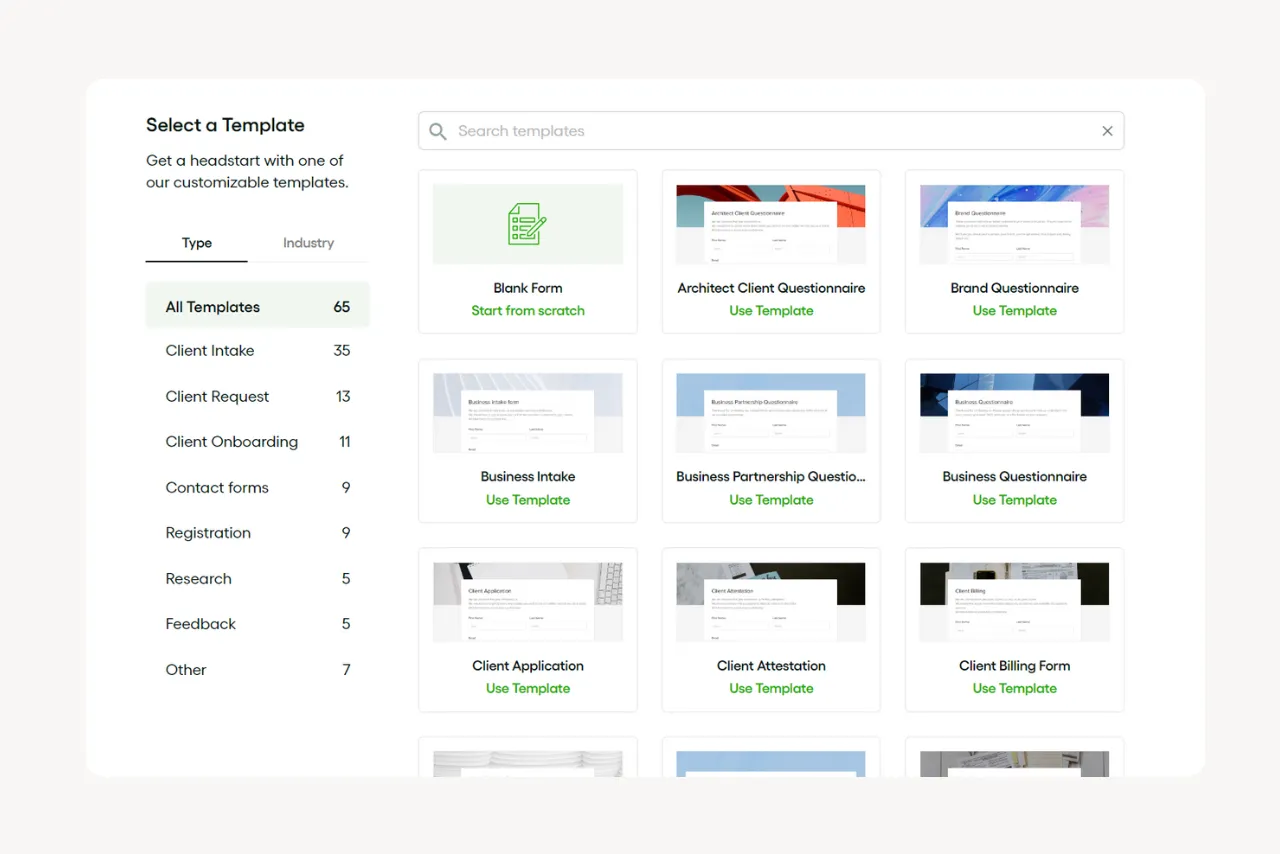Use Template for Client Attestation

point(771,689)
